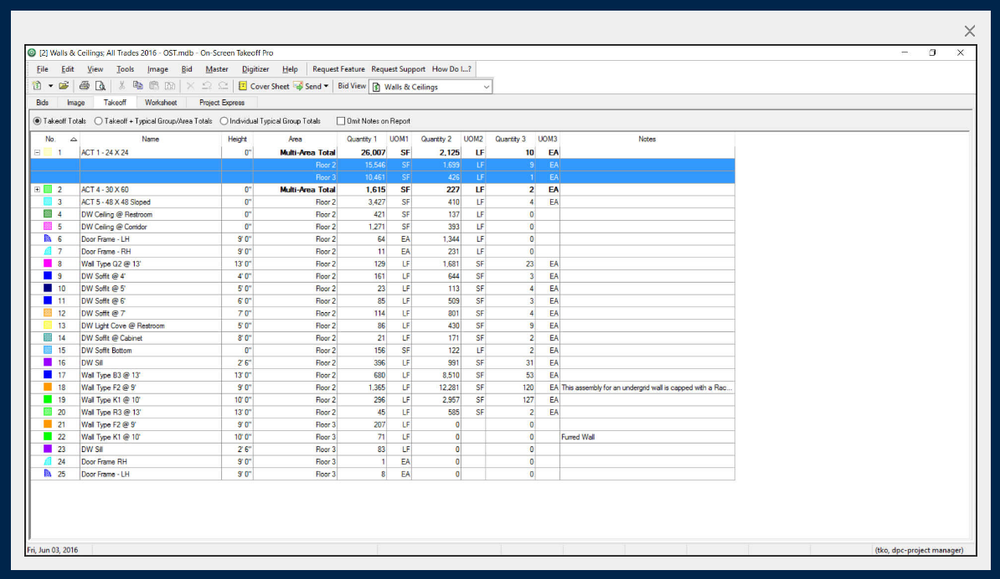
Task: Click the Door Frame - LH row icon
Action: 48,239
